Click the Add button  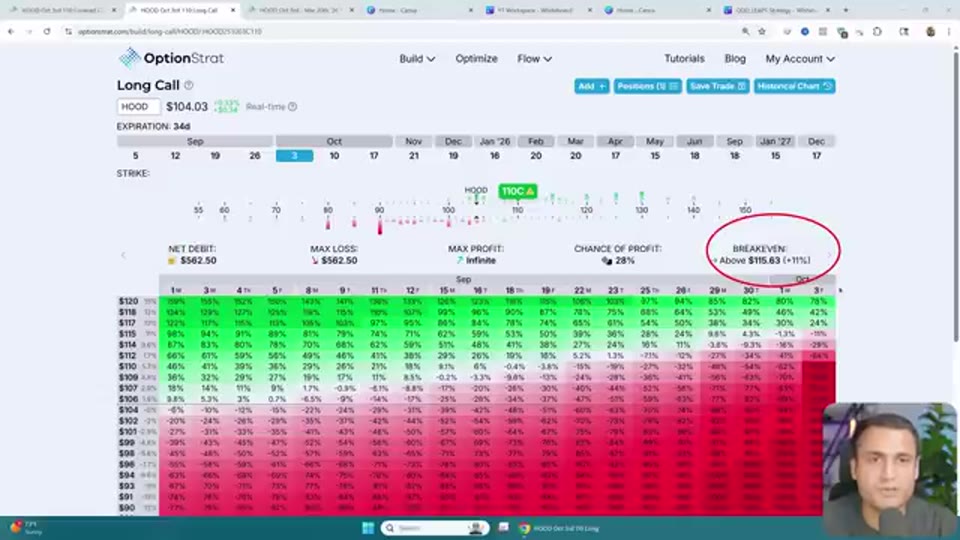tap(591, 86)
